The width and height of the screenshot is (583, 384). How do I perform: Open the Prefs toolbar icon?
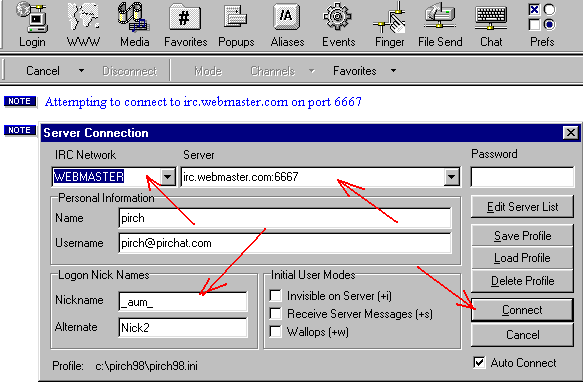coord(542,25)
